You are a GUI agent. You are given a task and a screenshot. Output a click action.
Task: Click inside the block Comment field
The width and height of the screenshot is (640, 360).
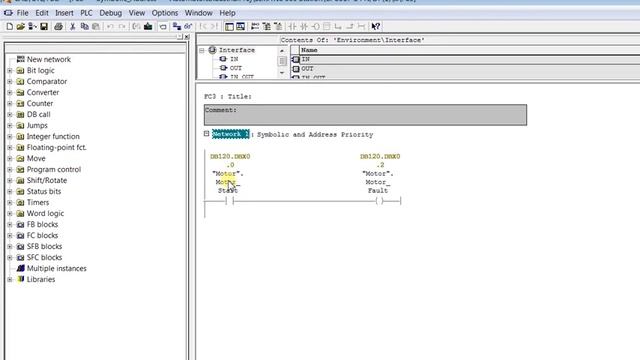[365, 115]
